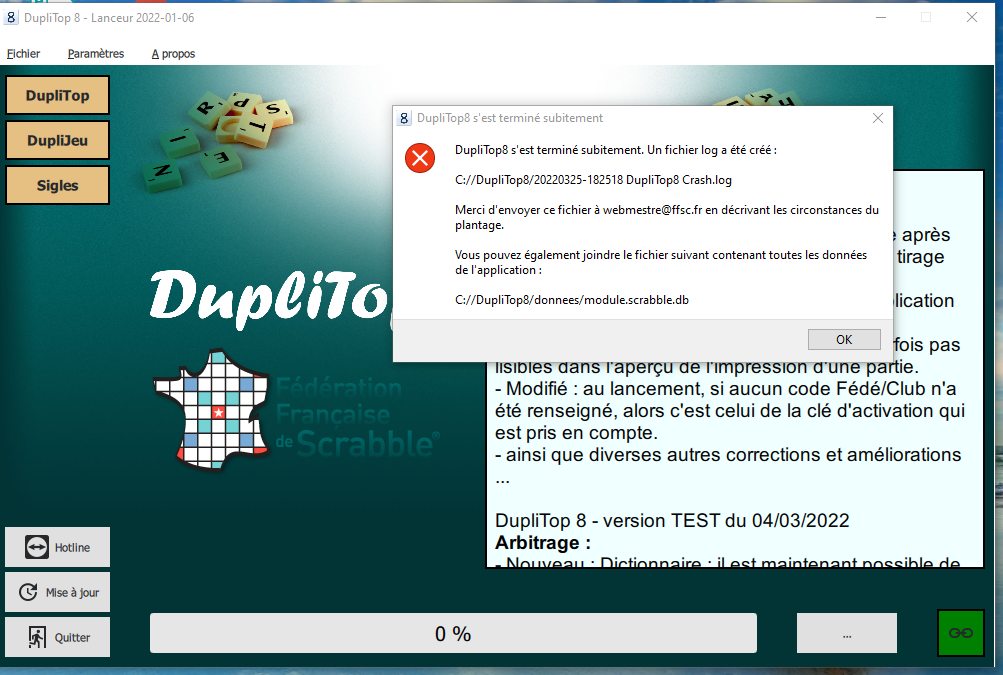The image size is (1003, 675).
Task: Click the TeamViewer Hotline icon
Action: click(36, 547)
